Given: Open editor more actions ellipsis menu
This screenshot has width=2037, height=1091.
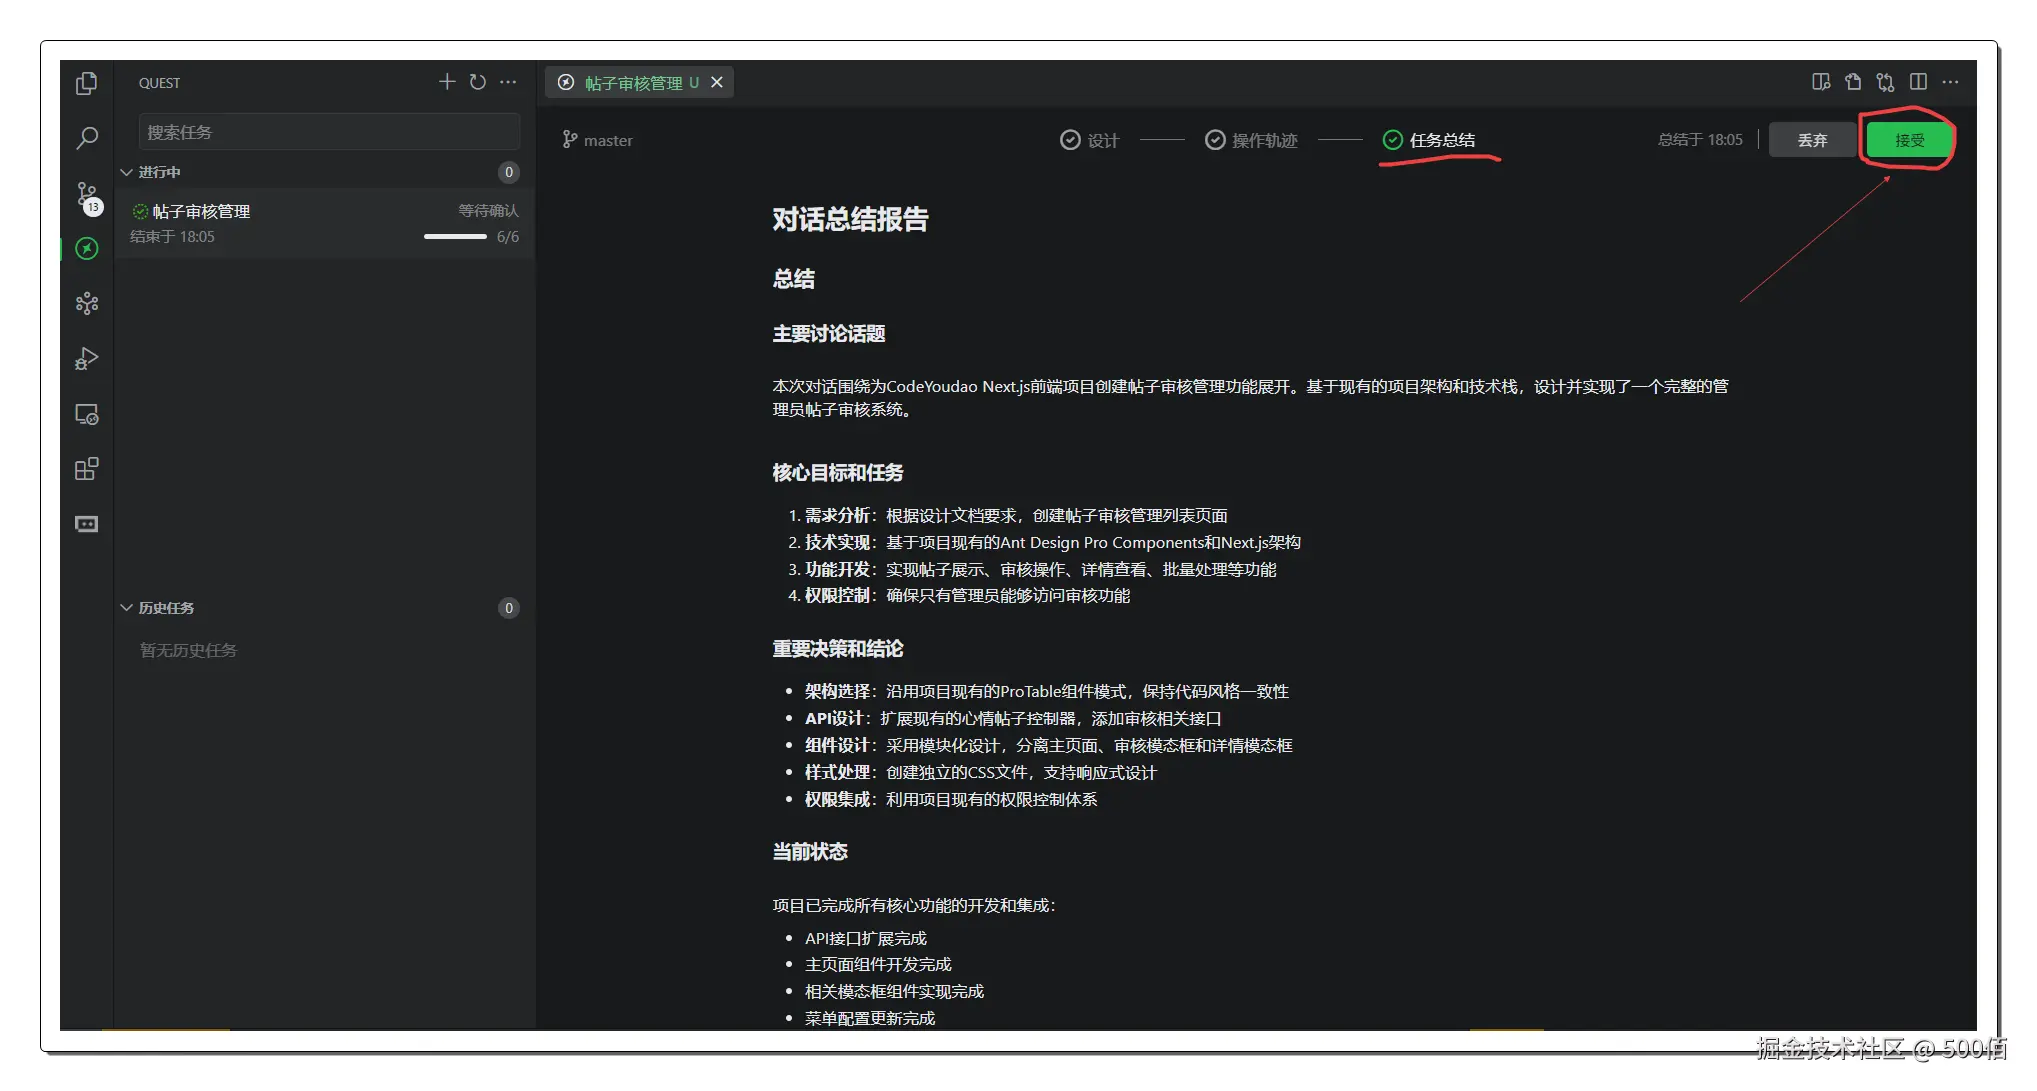Looking at the screenshot, I should 1950,82.
